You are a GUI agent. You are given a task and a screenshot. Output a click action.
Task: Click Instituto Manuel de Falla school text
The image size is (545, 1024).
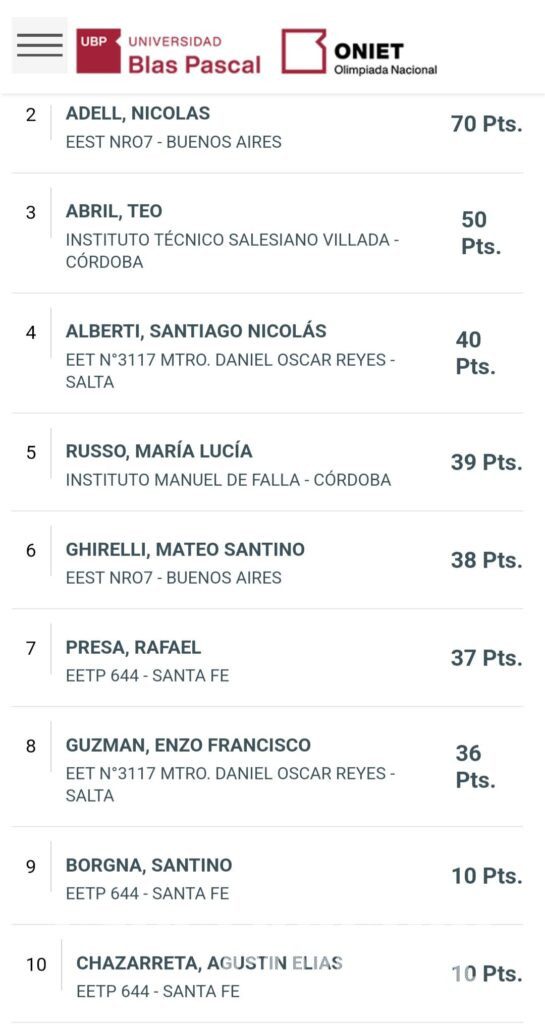click(x=228, y=480)
